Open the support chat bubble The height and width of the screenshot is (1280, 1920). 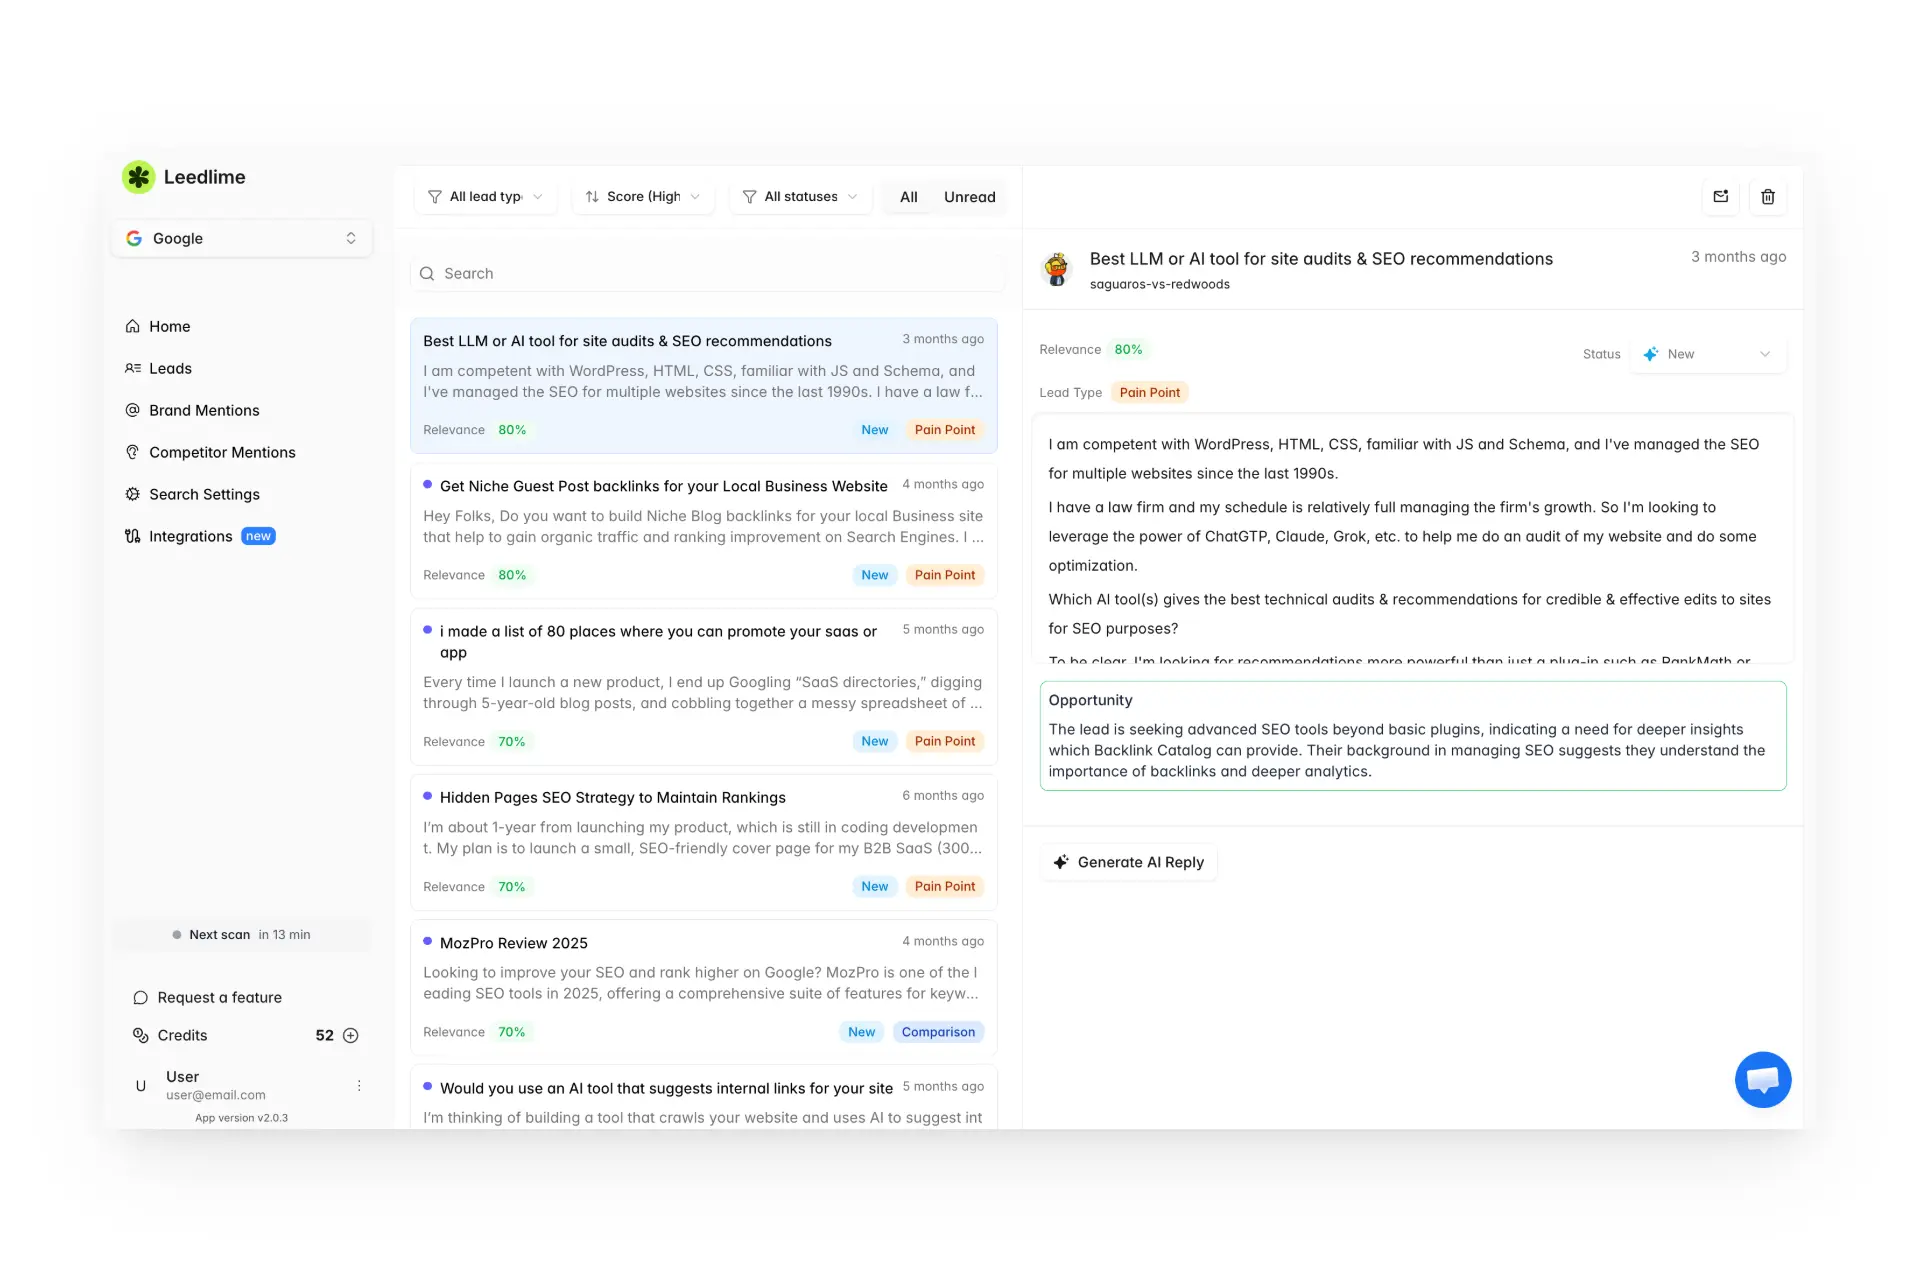click(1763, 1080)
